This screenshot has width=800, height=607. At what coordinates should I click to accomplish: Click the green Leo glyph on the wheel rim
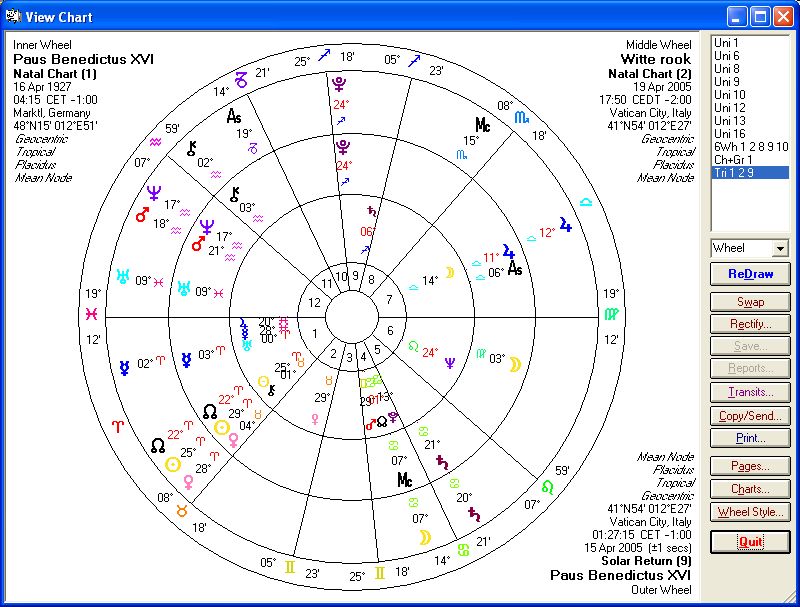pyautogui.click(x=547, y=487)
